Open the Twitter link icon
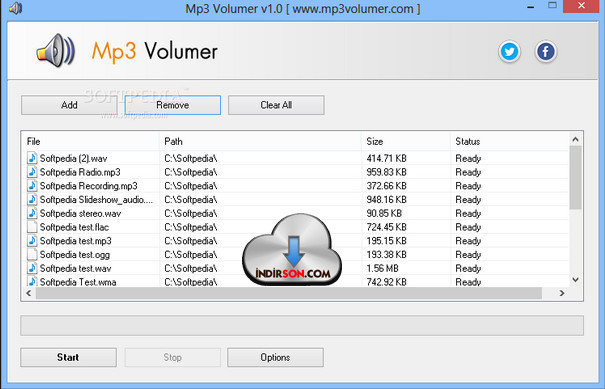 pos(509,51)
